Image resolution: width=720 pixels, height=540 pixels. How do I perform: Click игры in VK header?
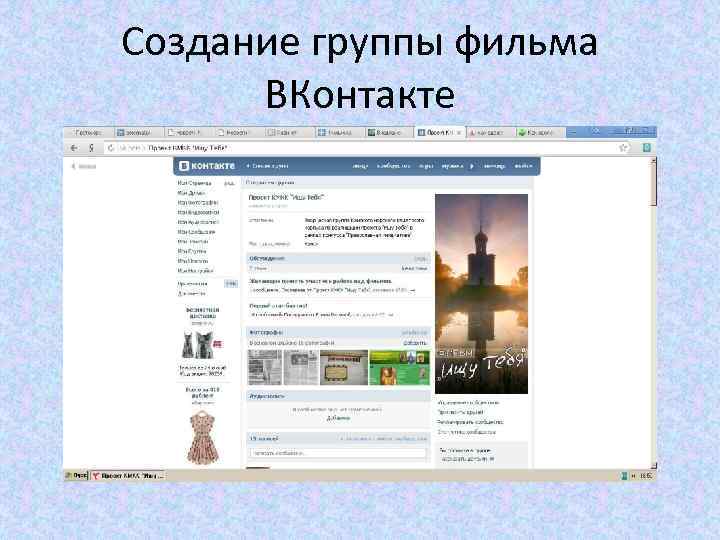[426, 166]
